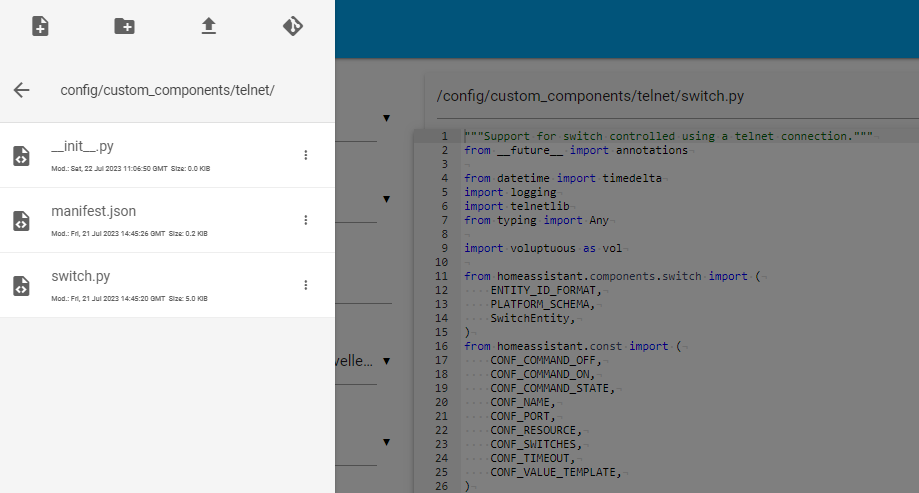Open the Git menu icon
This screenshot has width=919, height=493.
pyautogui.click(x=292, y=26)
